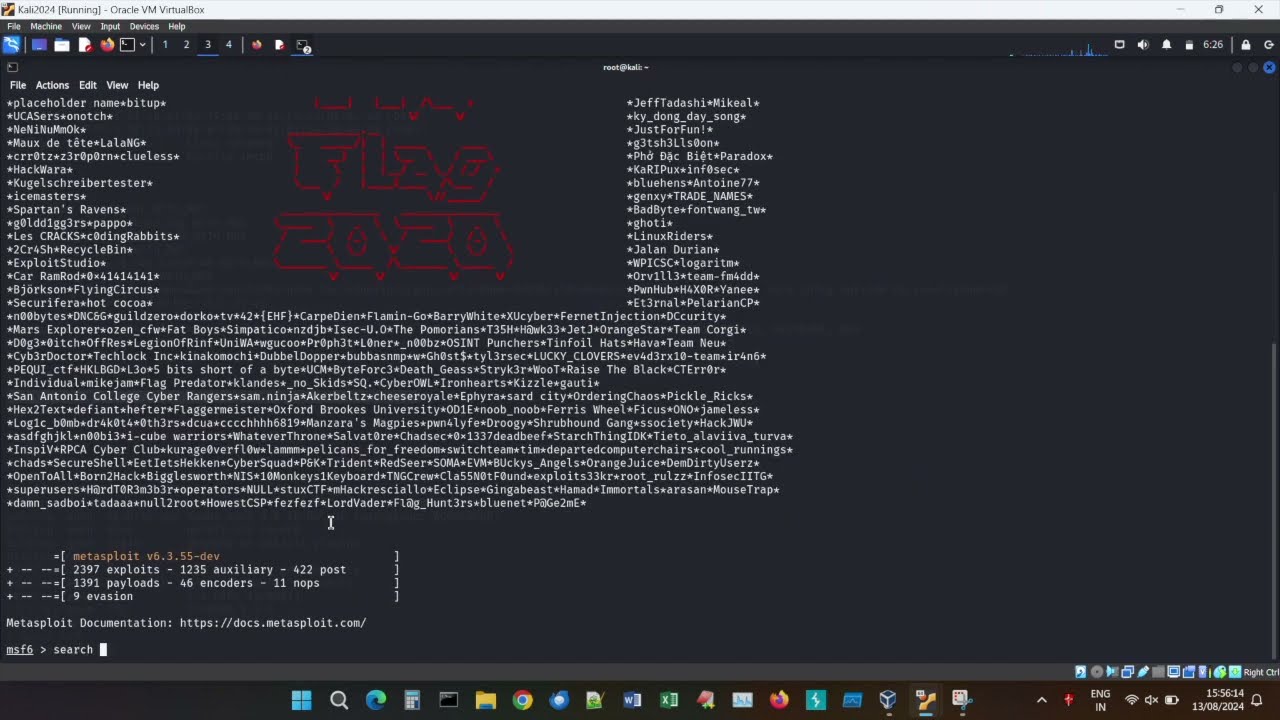
Task: Open terminal View menu
Action: point(117,85)
